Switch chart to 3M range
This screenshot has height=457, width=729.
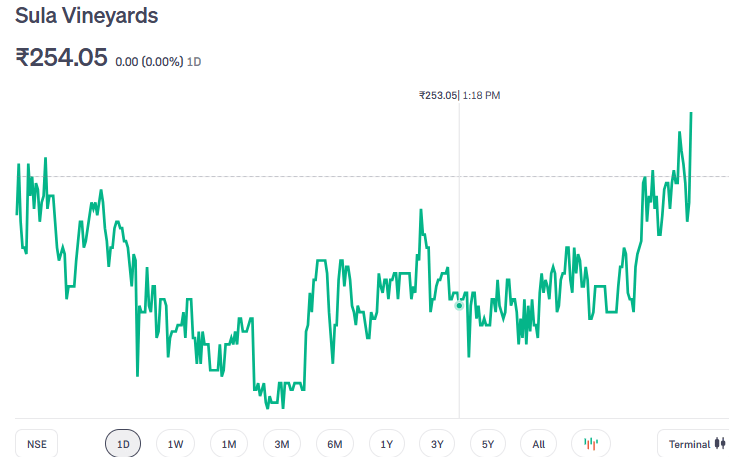[282, 444]
